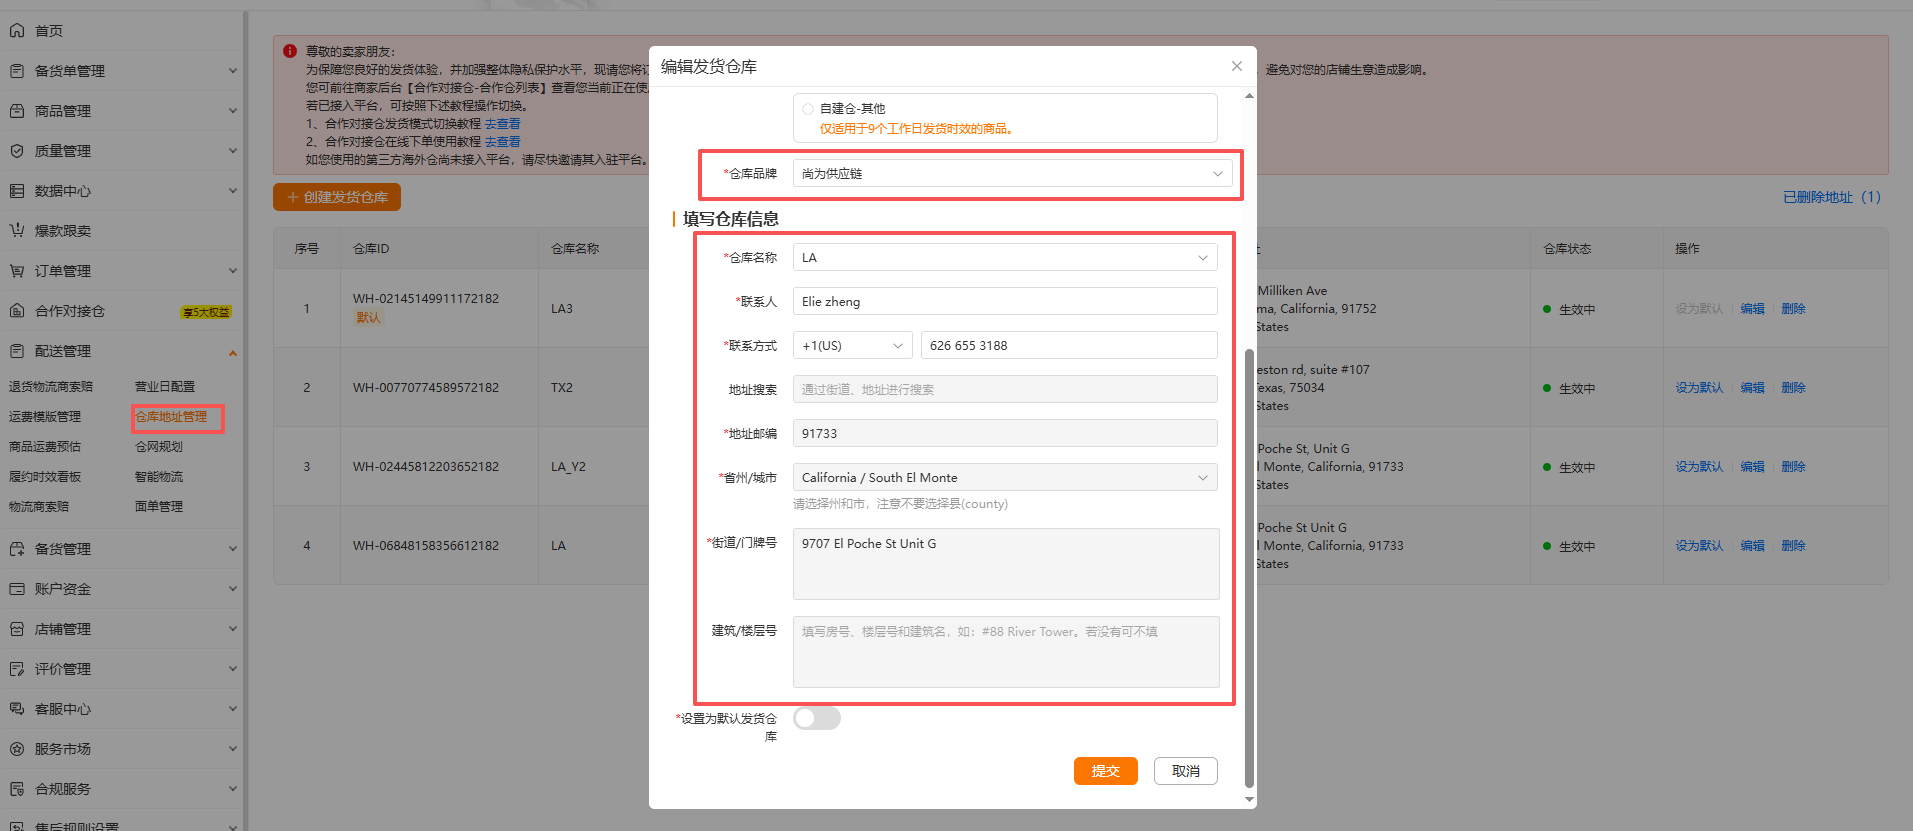Open 智能物流 submenu item

(159, 477)
